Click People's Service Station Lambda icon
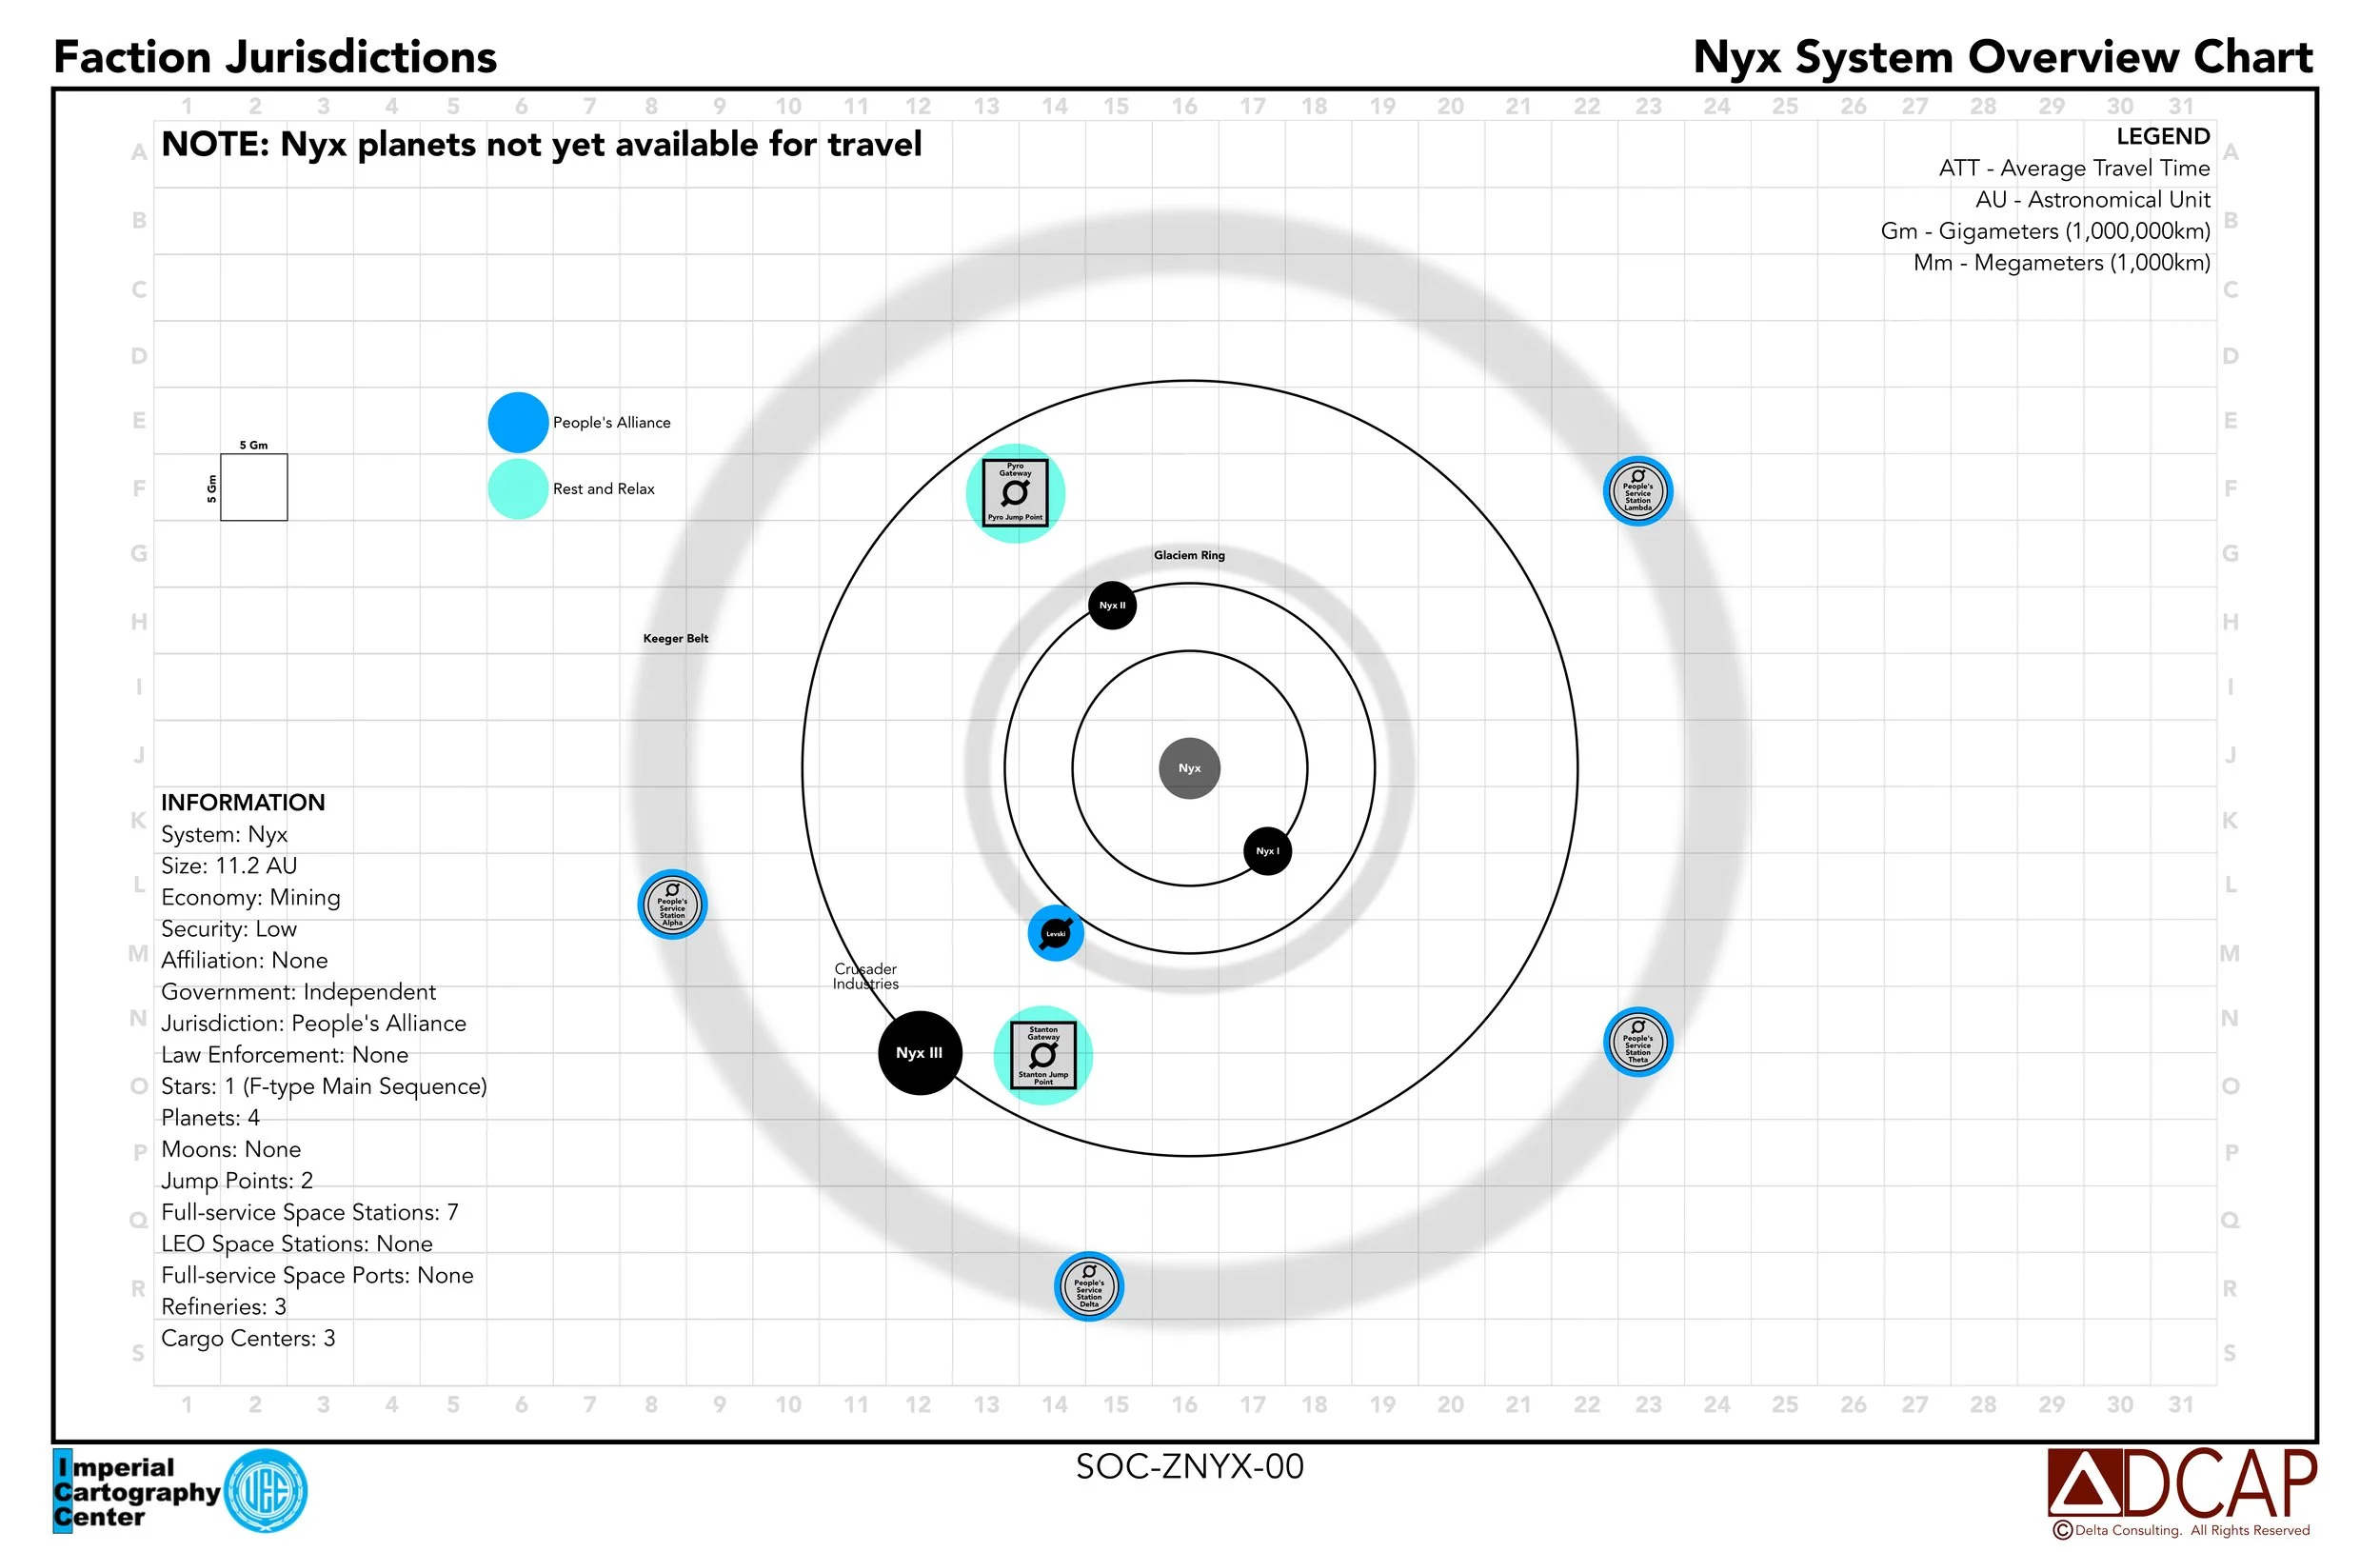Screen dimensions: 2380x1552 pyautogui.click(x=1637, y=491)
